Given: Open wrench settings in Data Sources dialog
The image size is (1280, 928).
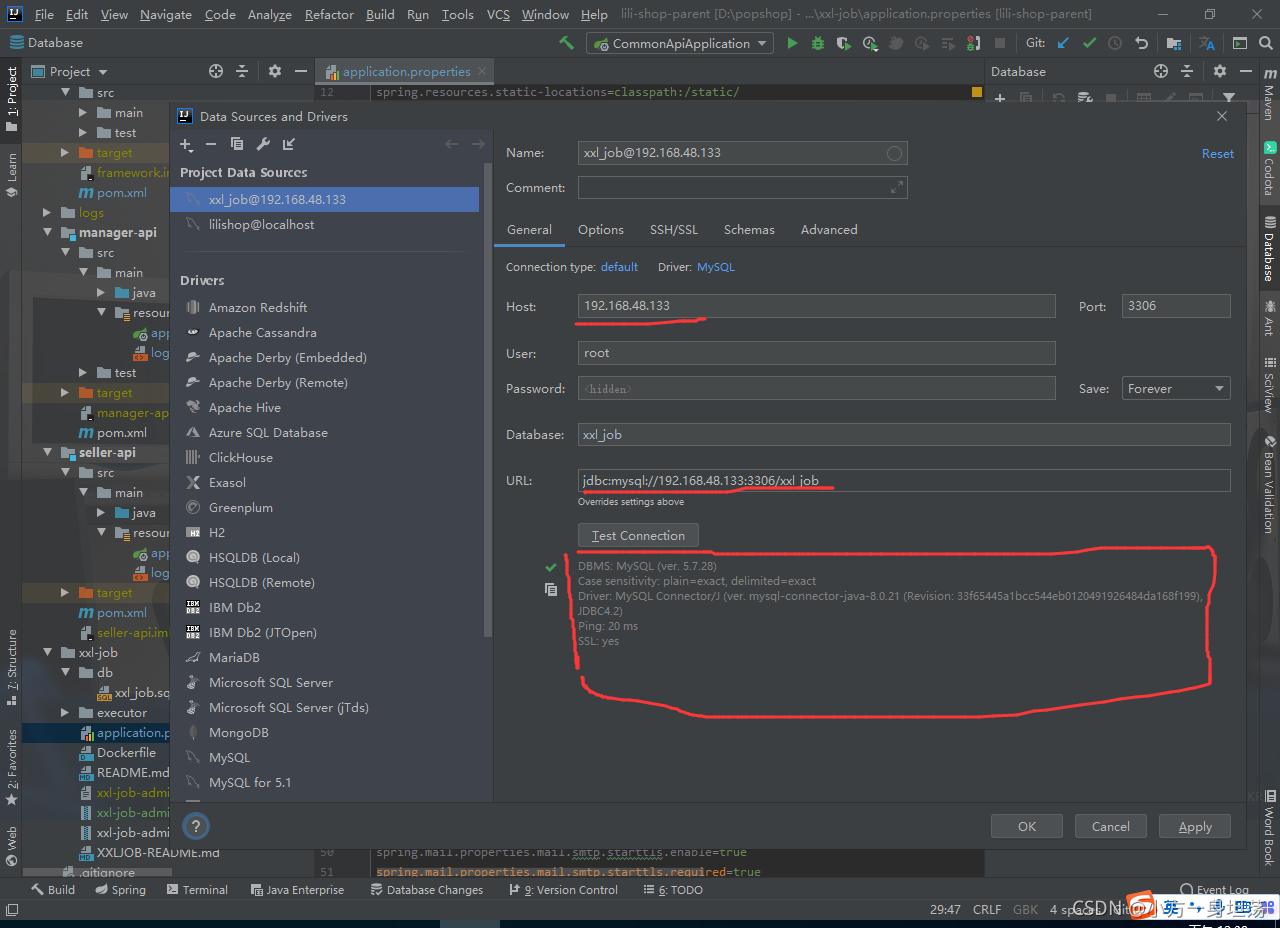Looking at the screenshot, I should 263,145.
